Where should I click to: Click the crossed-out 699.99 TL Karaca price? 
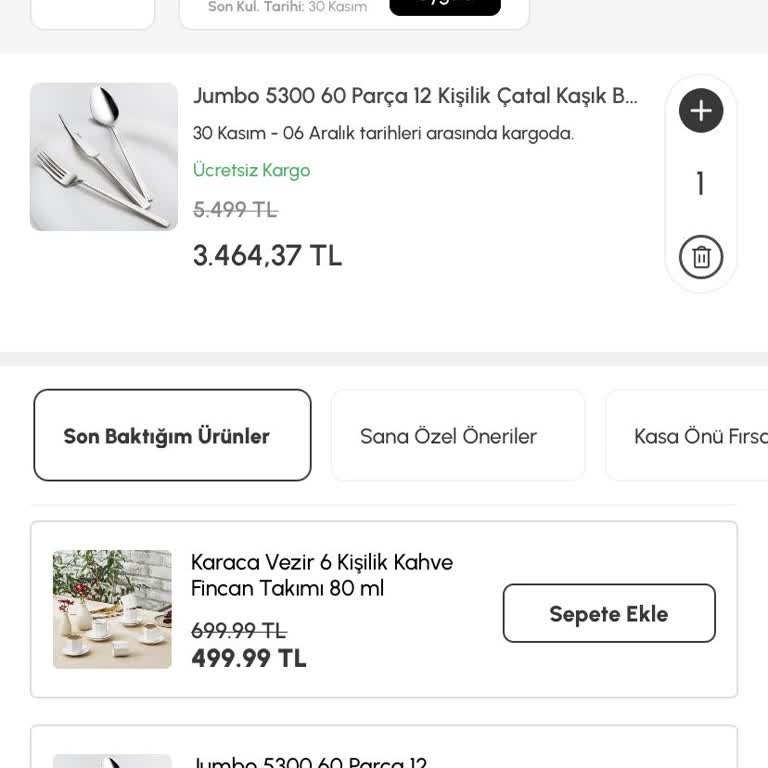click(x=238, y=630)
